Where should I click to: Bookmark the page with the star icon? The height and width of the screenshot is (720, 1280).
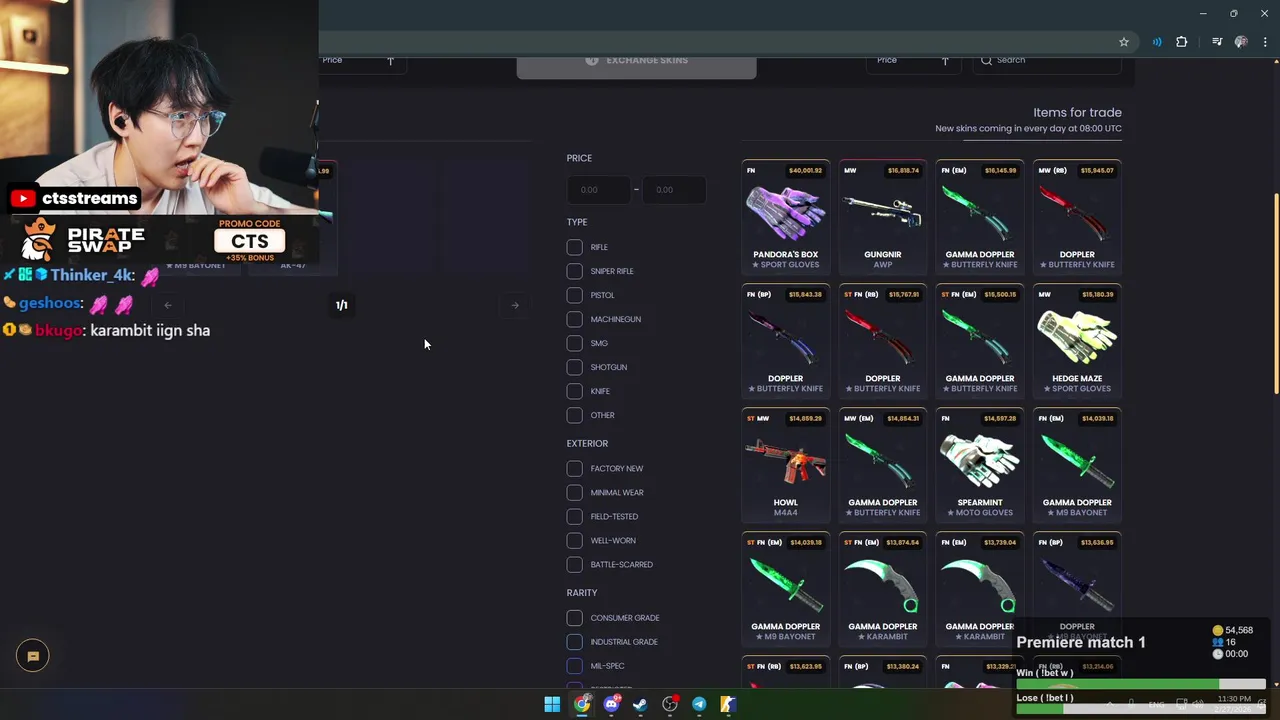pos(1124,42)
